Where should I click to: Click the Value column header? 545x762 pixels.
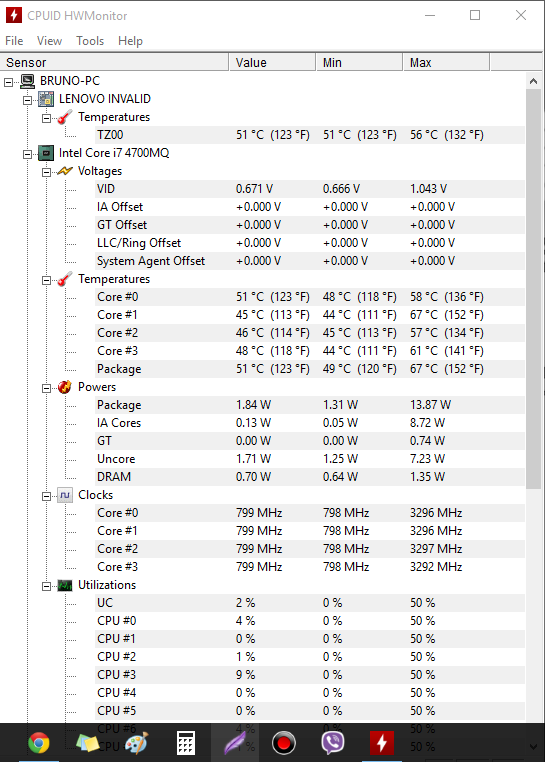click(x=272, y=62)
